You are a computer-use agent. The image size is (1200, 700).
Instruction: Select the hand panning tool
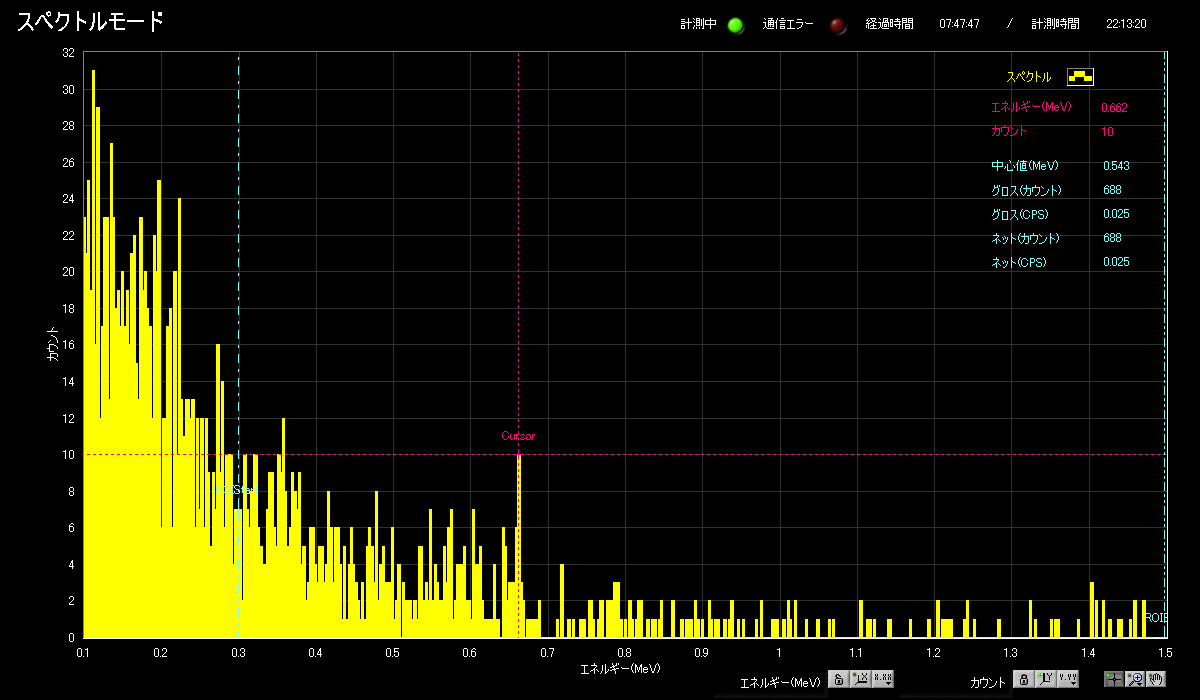click(x=1156, y=680)
